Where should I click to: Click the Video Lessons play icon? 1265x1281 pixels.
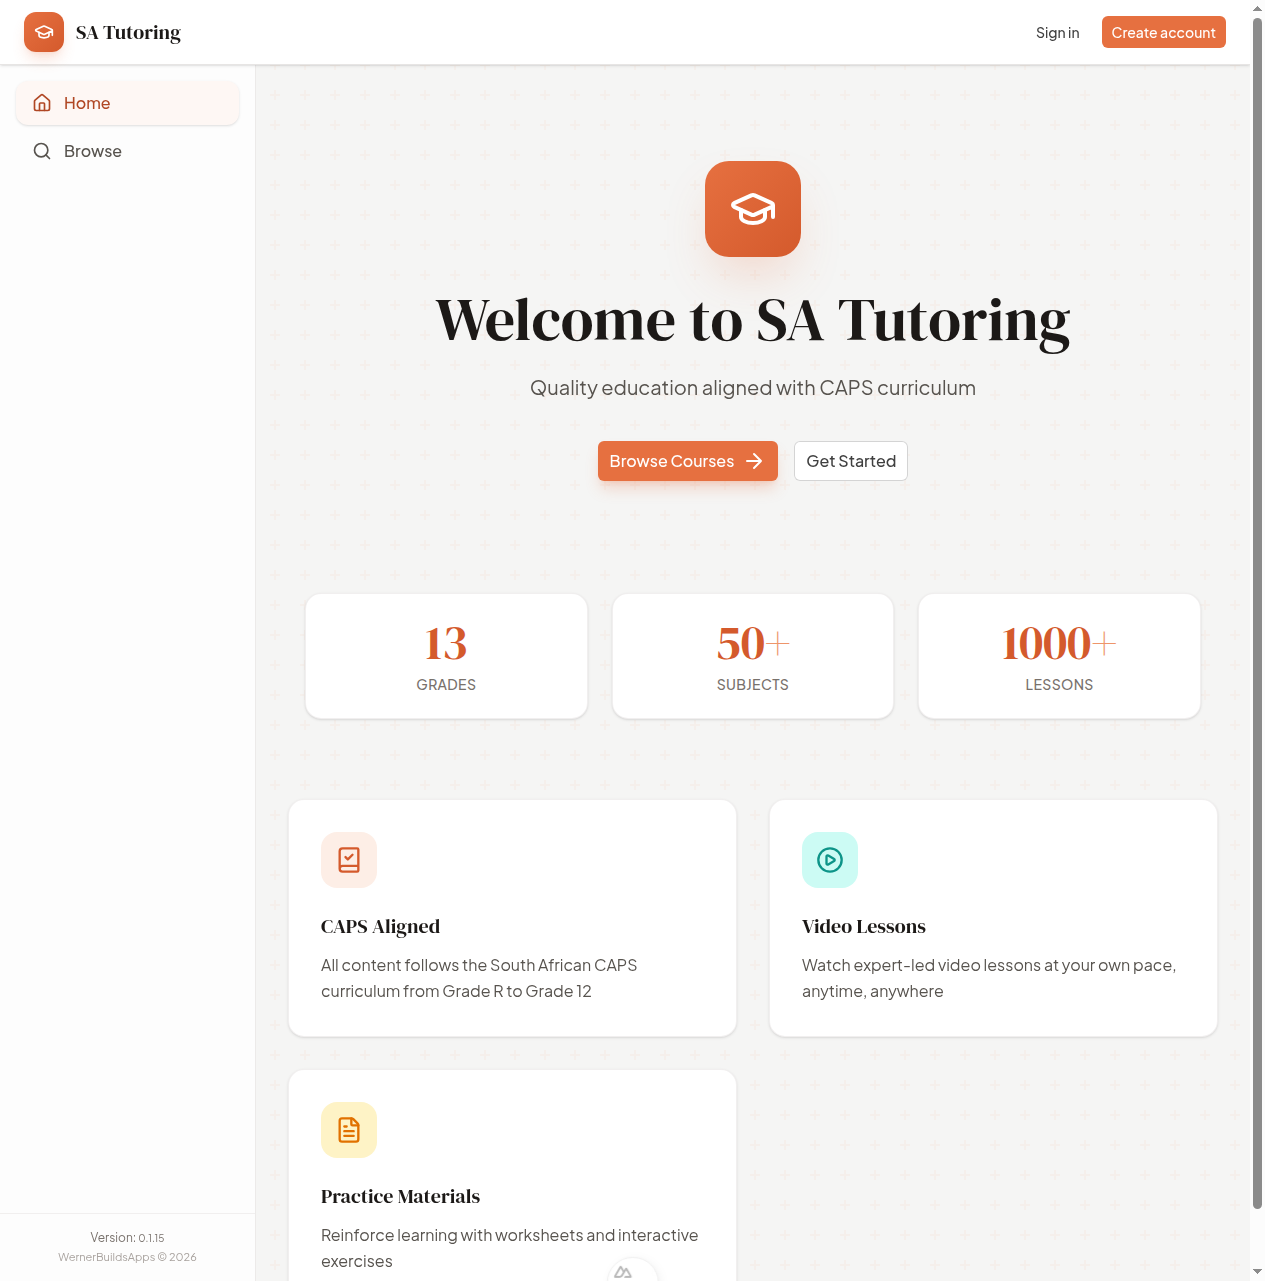coord(830,860)
